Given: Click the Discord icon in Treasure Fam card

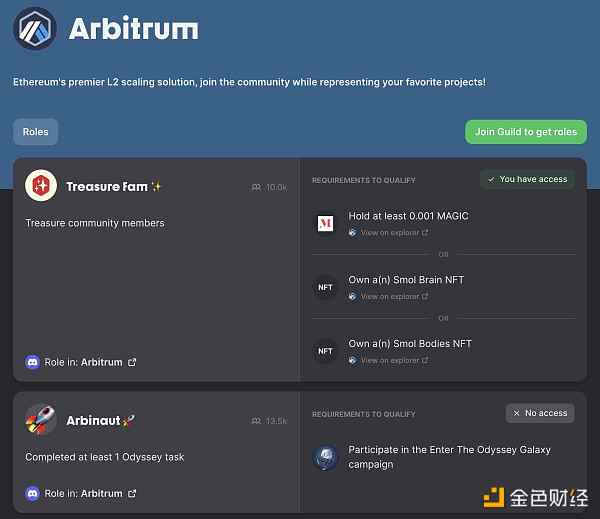Looking at the screenshot, I should 33,362.
